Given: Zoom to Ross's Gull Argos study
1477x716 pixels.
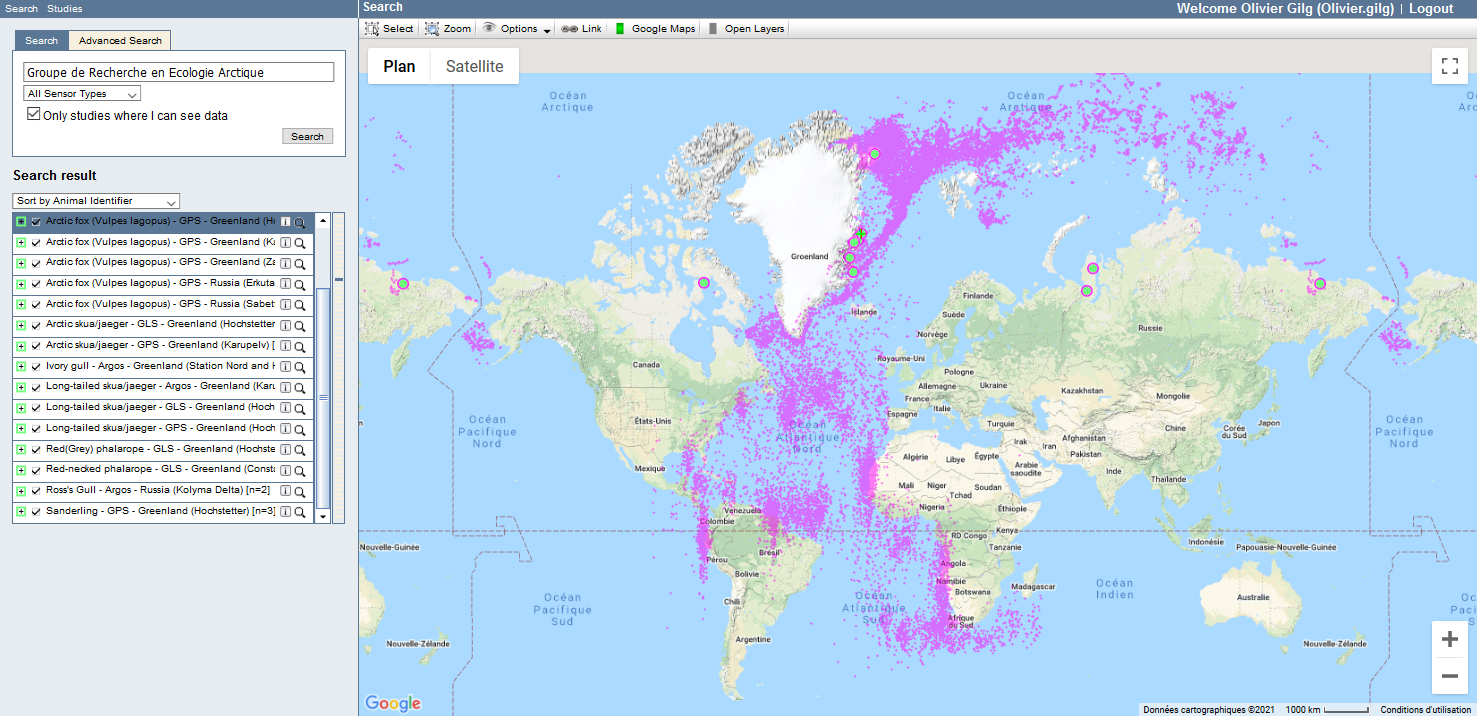Looking at the screenshot, I should pyautogui.click(x=299, y=491).
